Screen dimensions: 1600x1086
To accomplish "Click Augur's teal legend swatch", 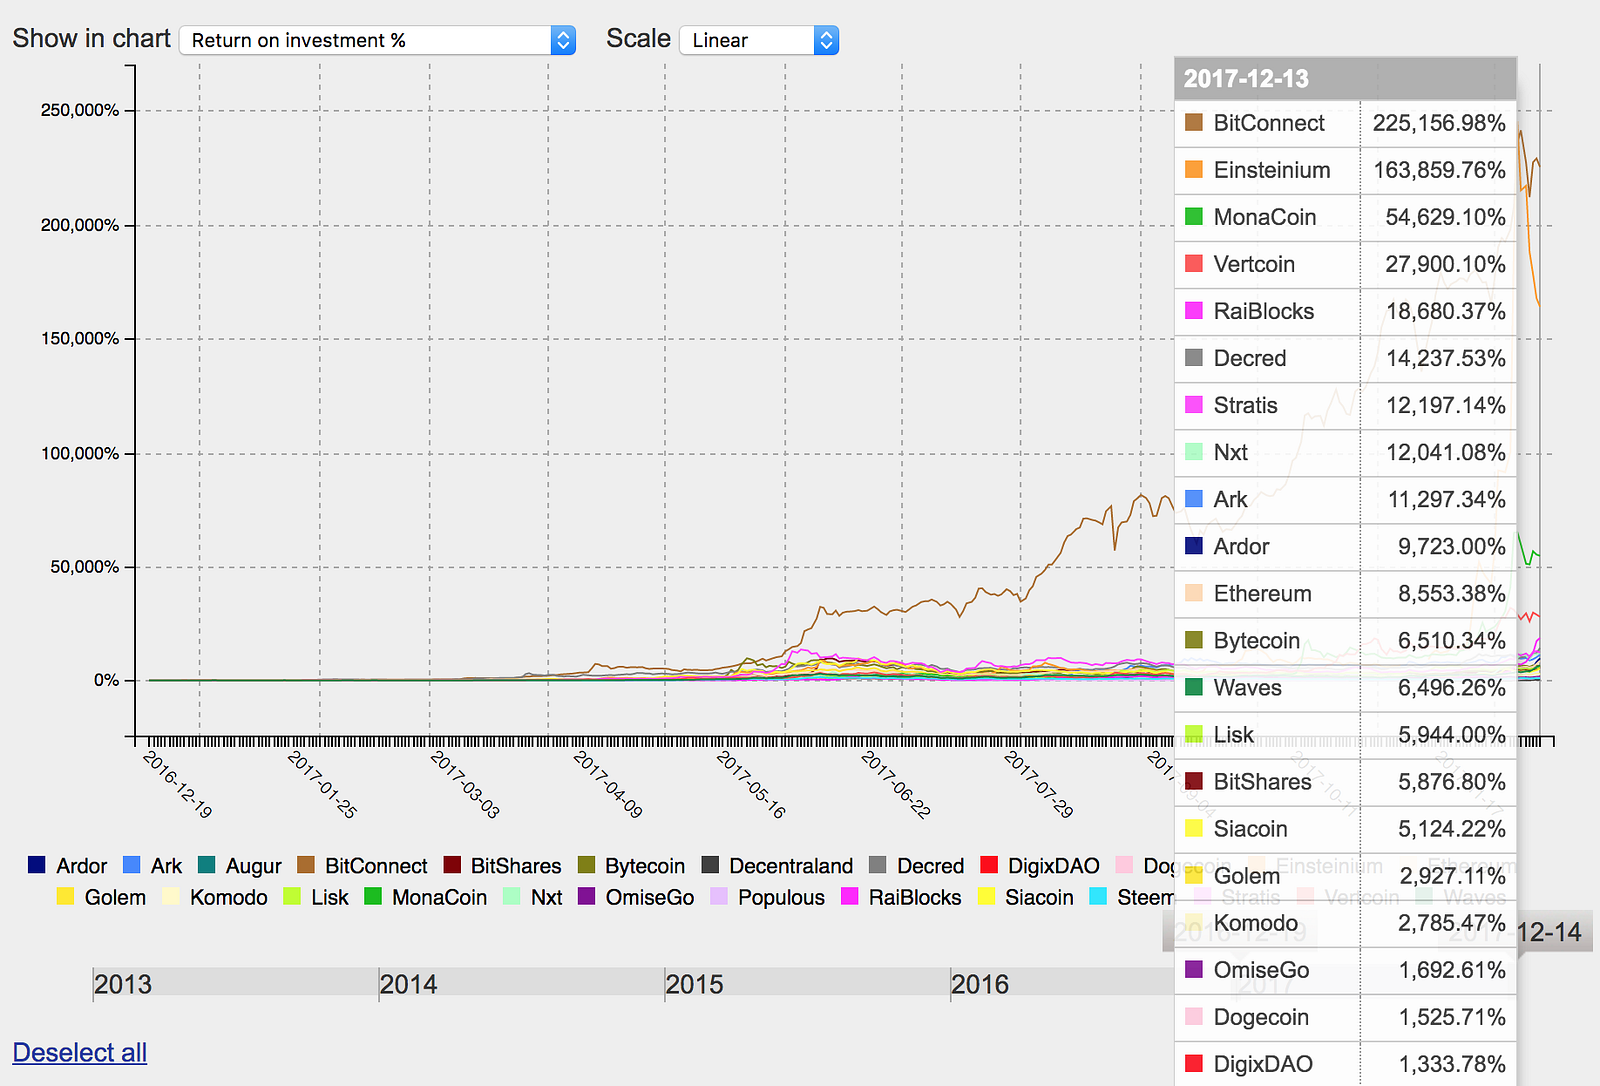I will [207, 865].
